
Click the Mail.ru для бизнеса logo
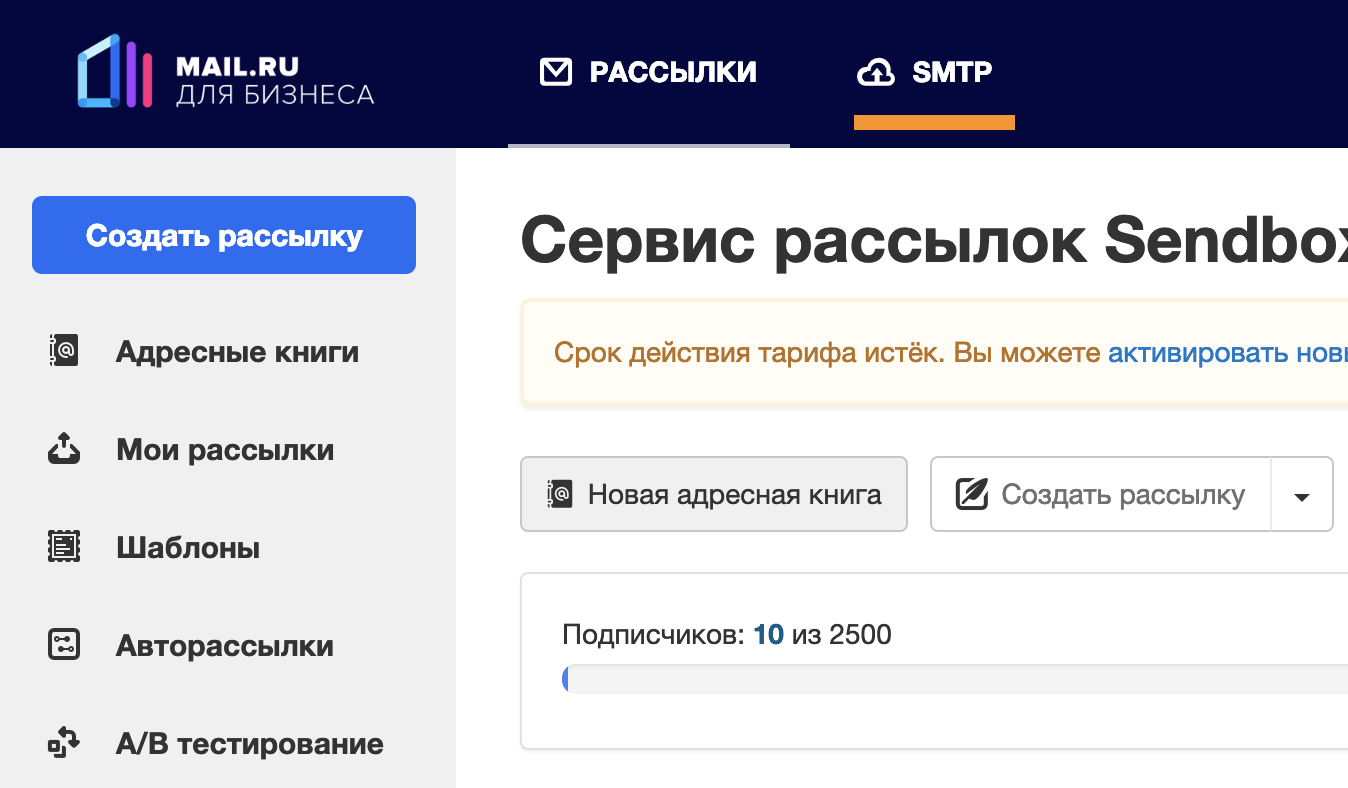click(226, 72)
